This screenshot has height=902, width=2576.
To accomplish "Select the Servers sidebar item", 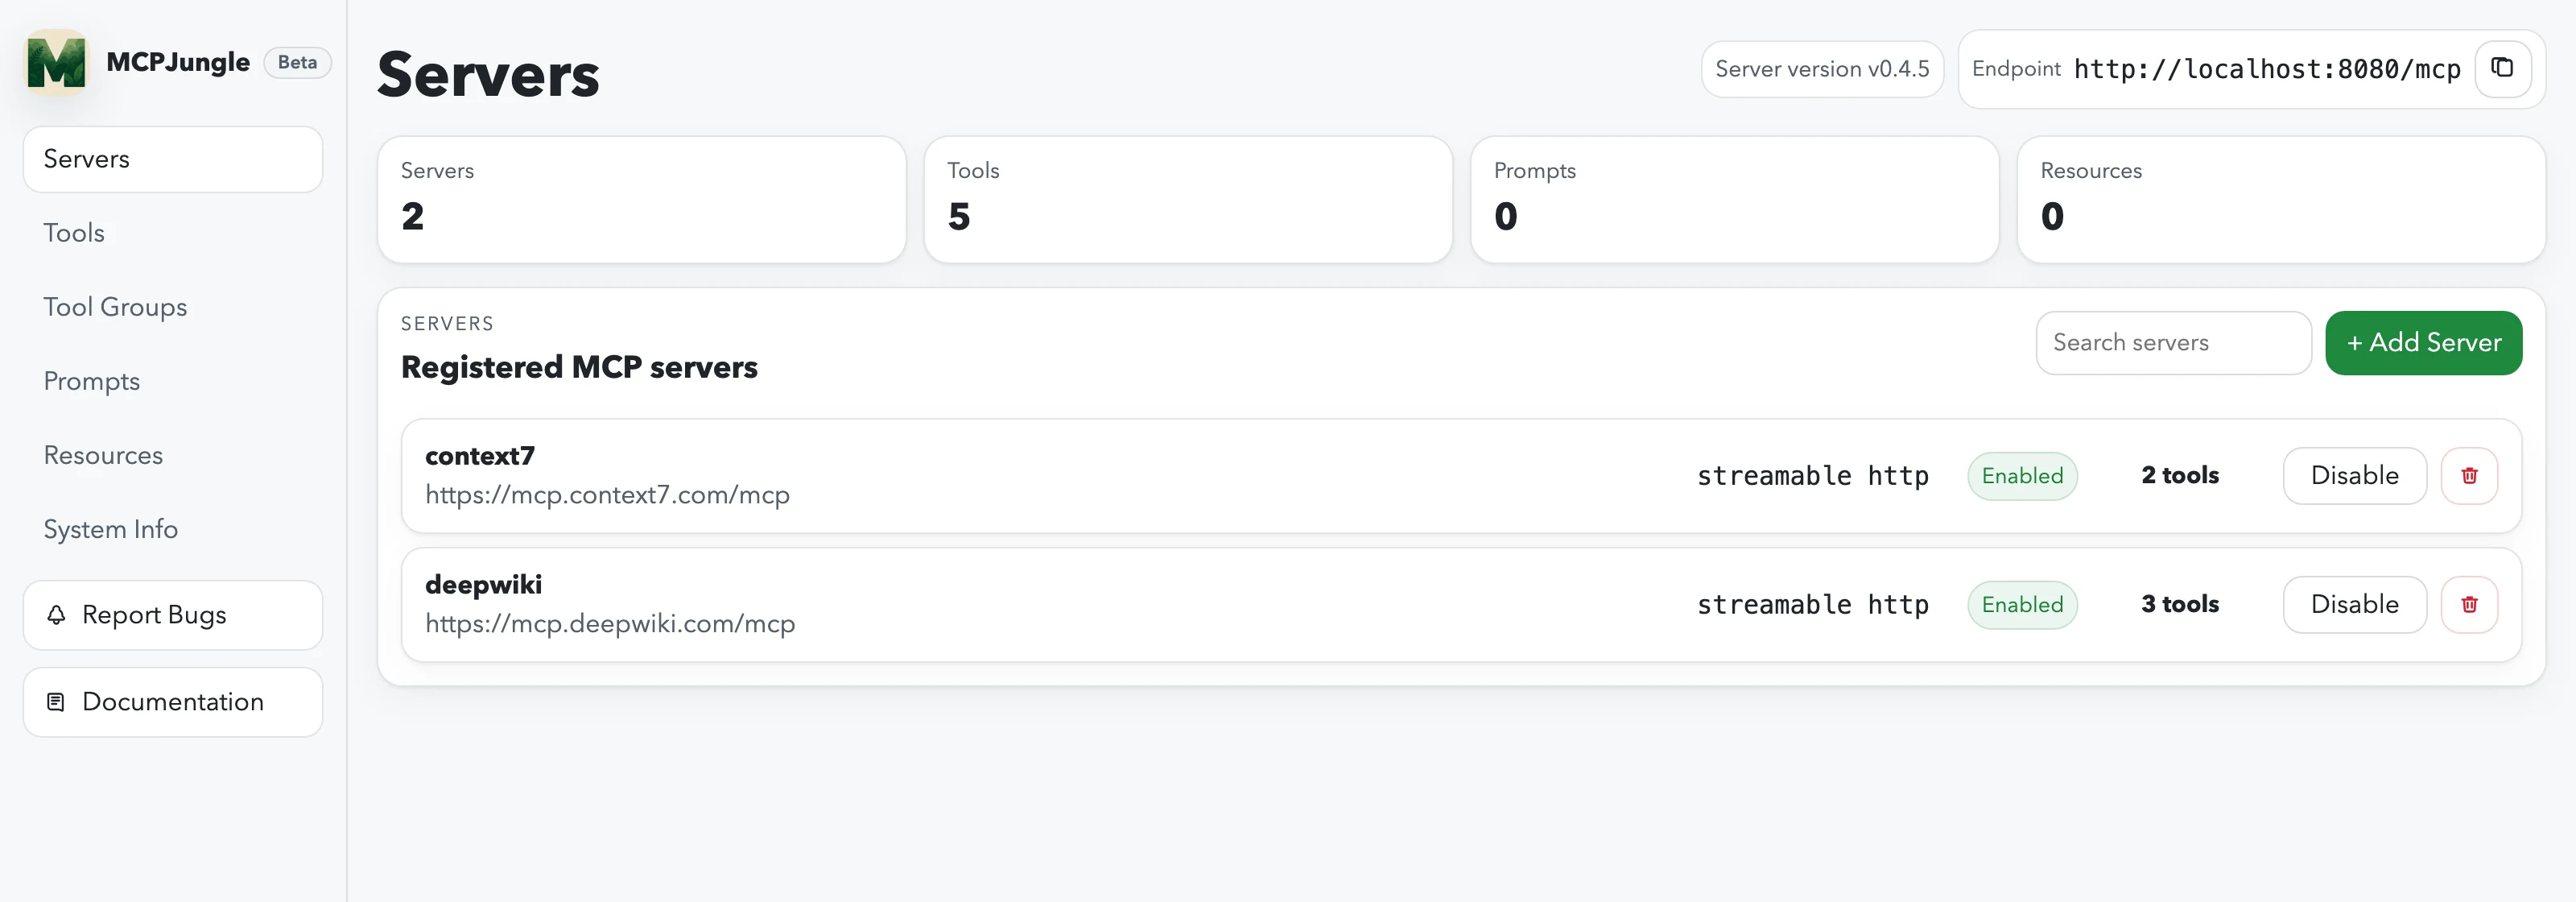I will point(173,159).
